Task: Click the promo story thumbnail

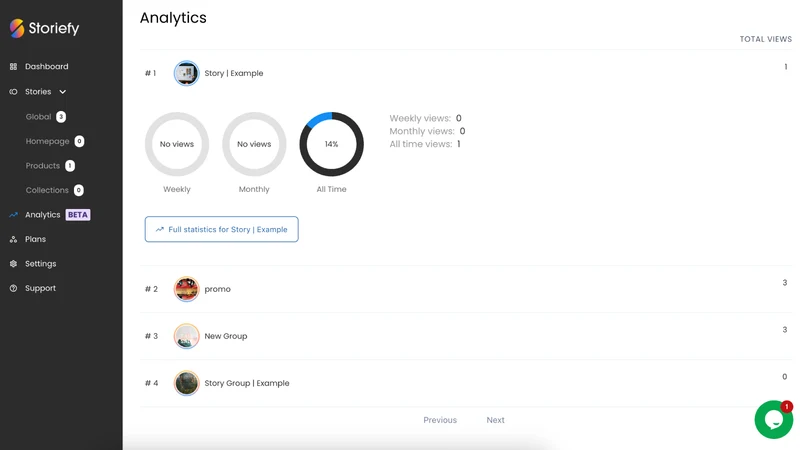Action: coord(186,289)
